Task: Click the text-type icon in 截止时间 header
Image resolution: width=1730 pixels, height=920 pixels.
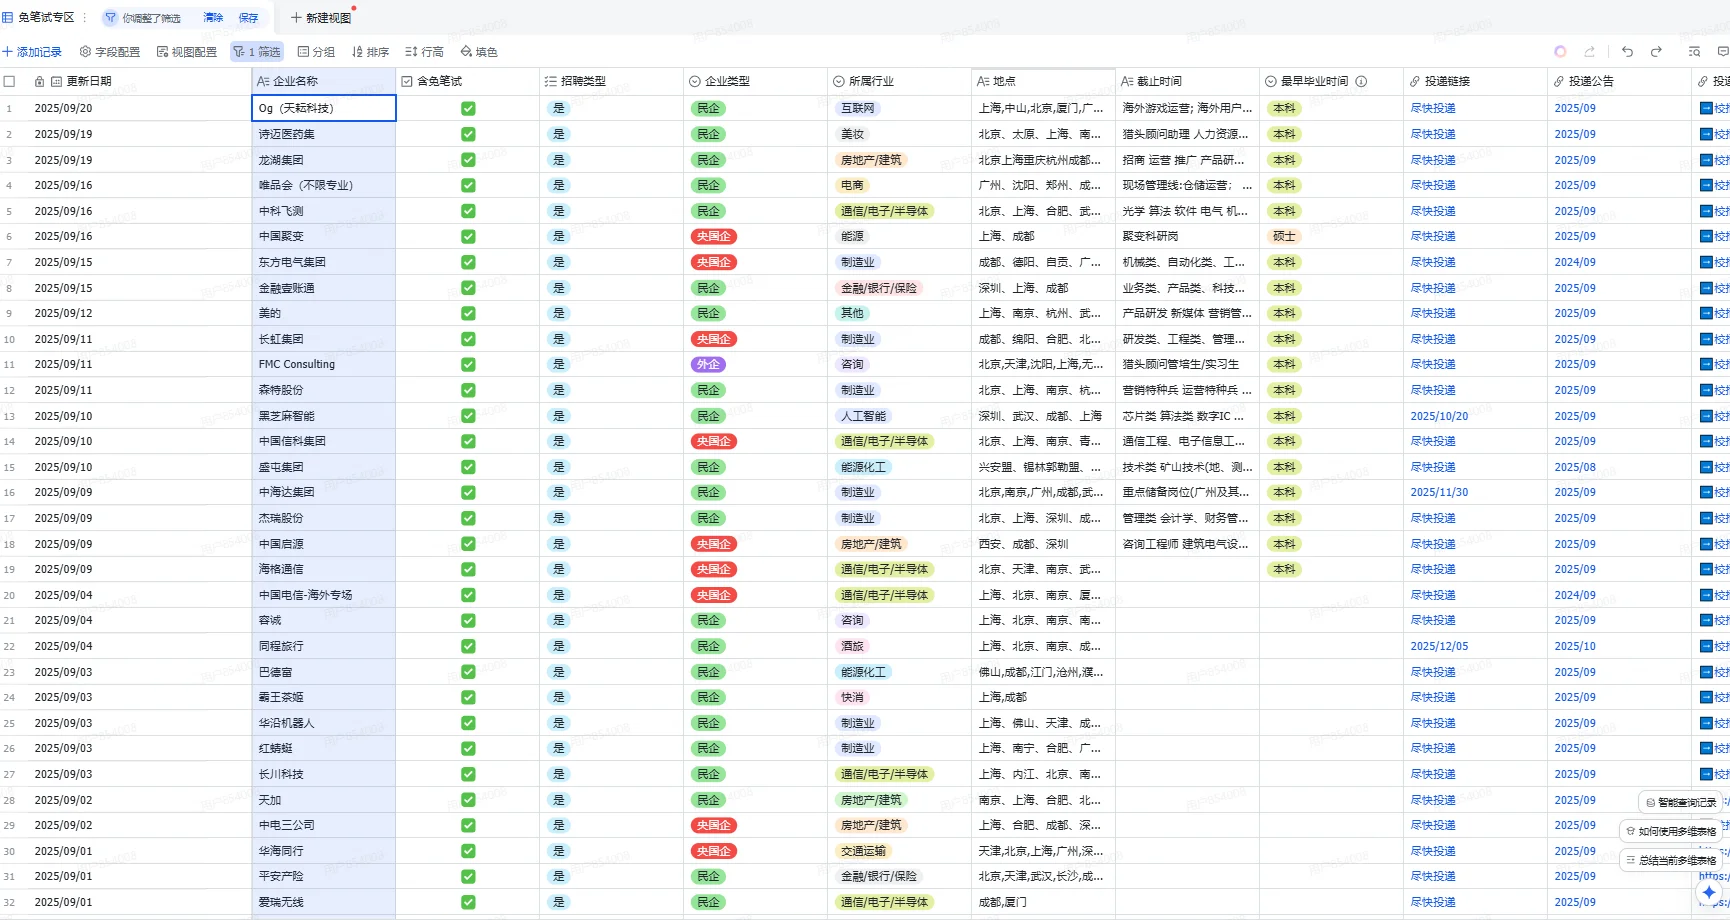Action: pos(1127,82)
